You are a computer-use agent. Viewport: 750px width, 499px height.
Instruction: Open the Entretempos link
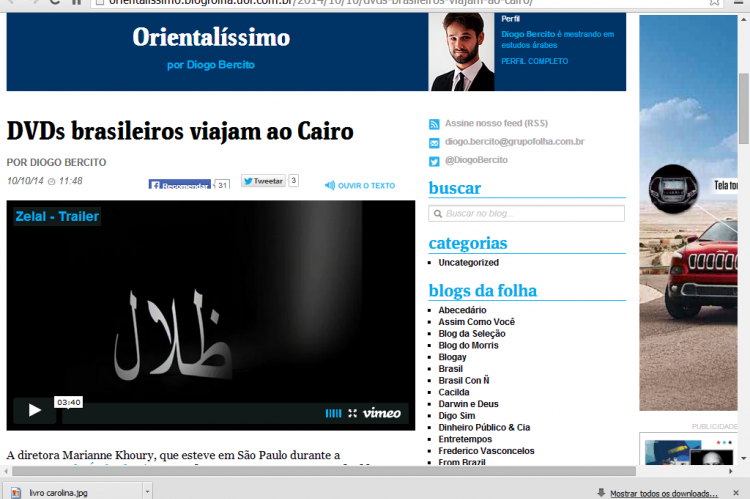465,439
